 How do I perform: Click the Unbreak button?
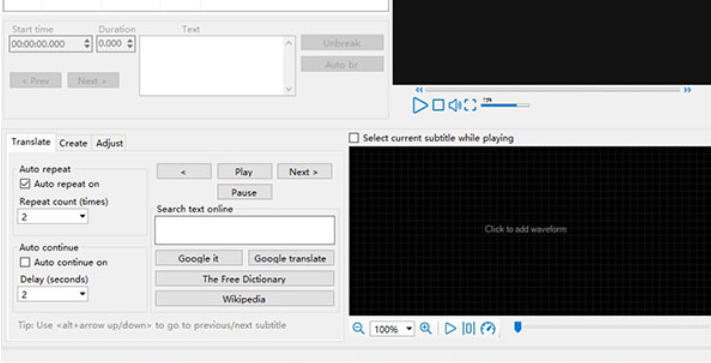click(x=342, y=43)
